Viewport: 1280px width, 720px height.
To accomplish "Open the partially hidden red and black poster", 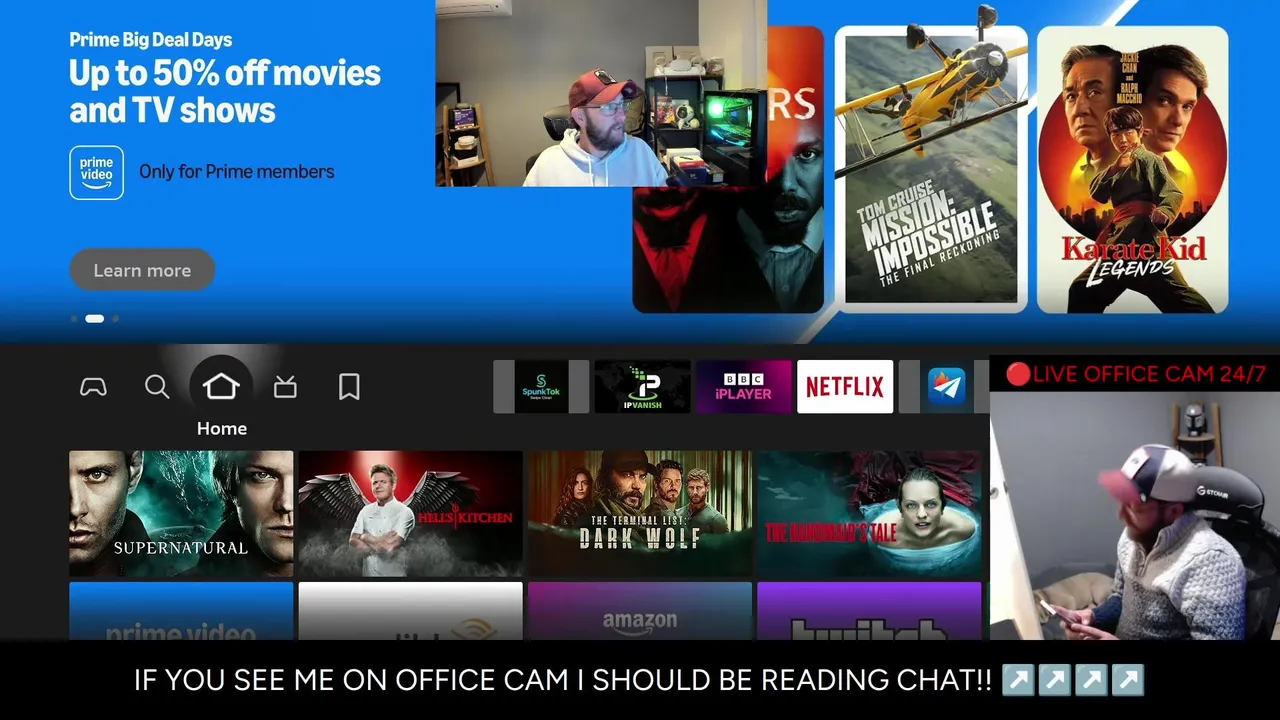I will click(728, 250).
